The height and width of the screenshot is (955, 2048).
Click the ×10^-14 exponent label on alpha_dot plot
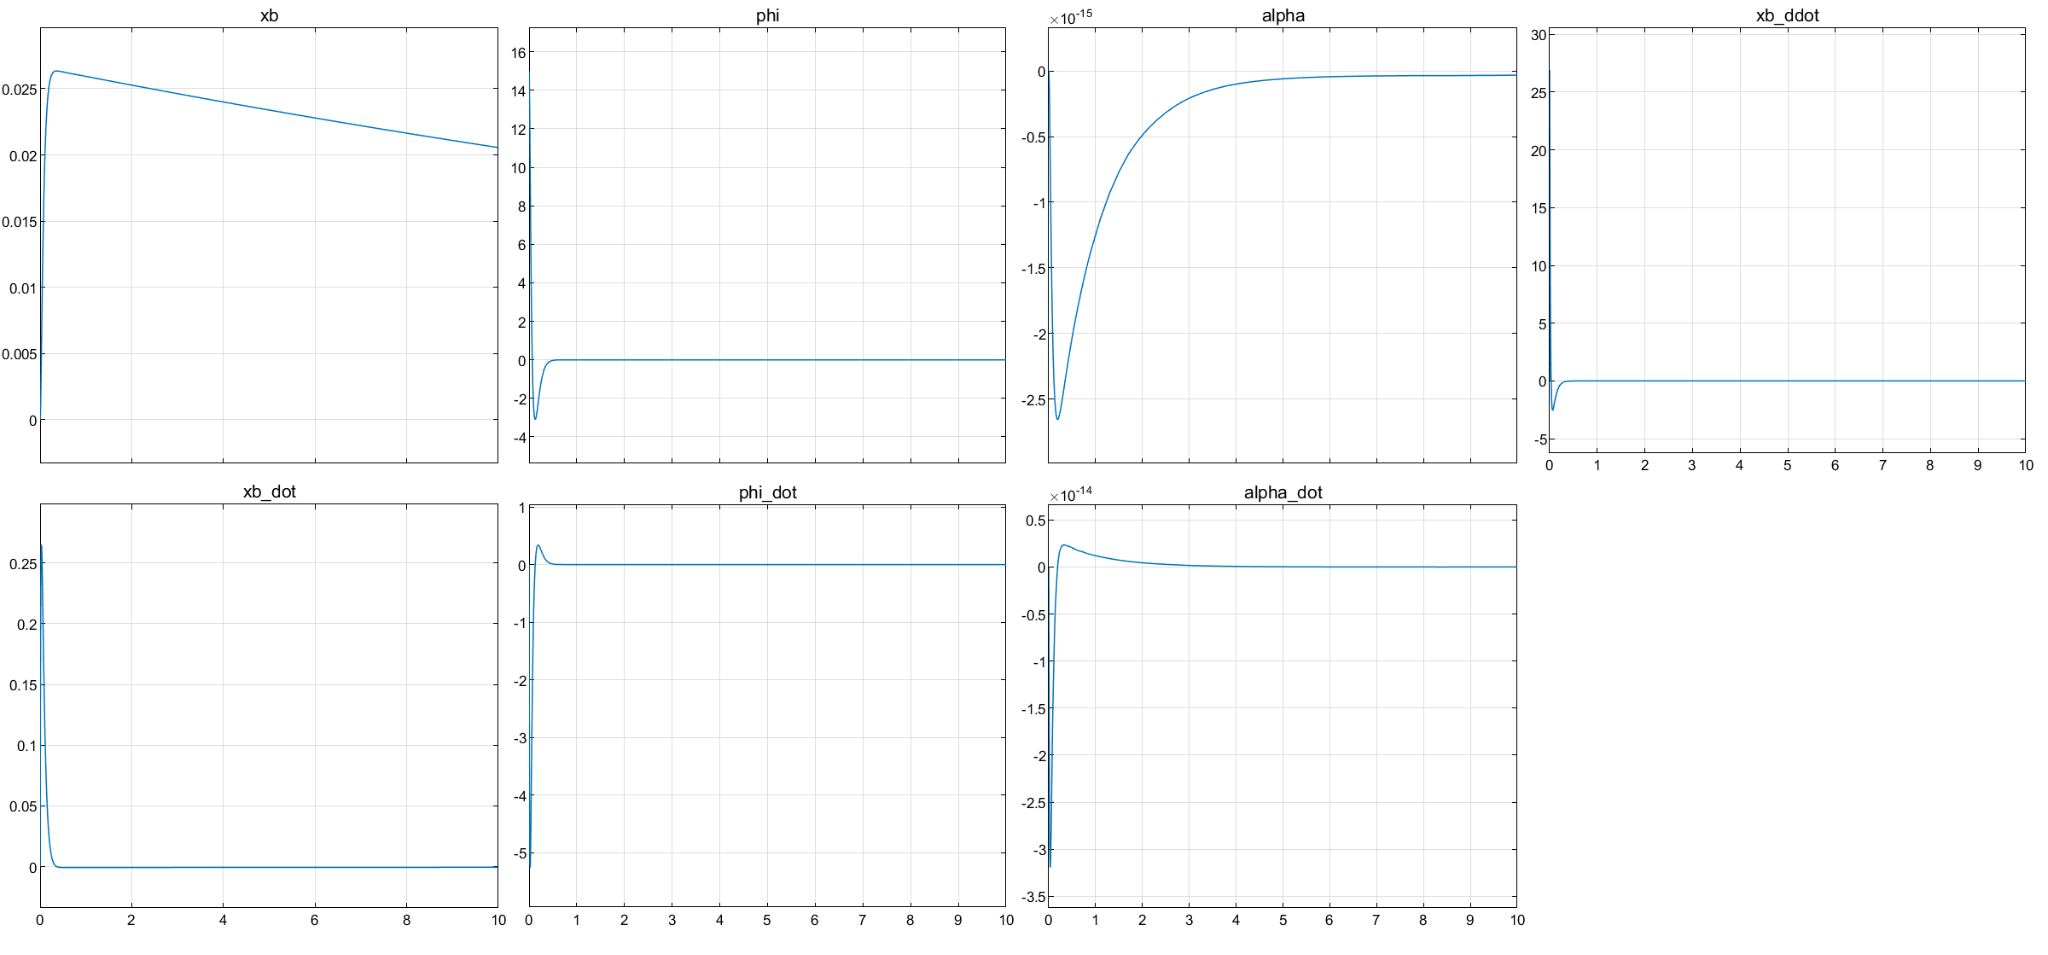(x=1071, y=494)
